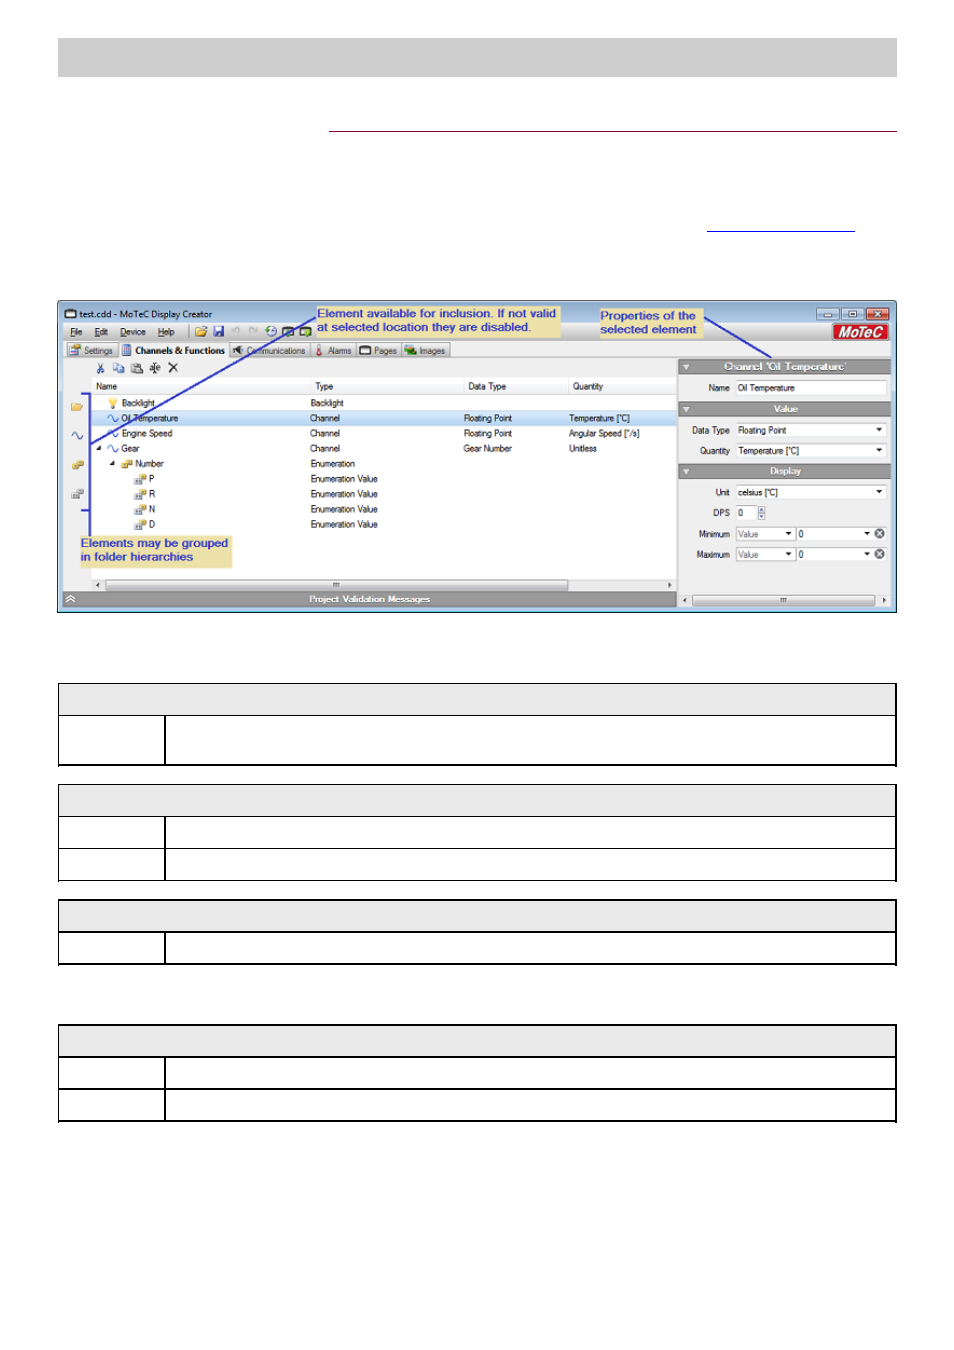Select the Gear channel row
The width and height of the screenshot is (954, 1350).
pyautogui.click(x=384, y=449)
